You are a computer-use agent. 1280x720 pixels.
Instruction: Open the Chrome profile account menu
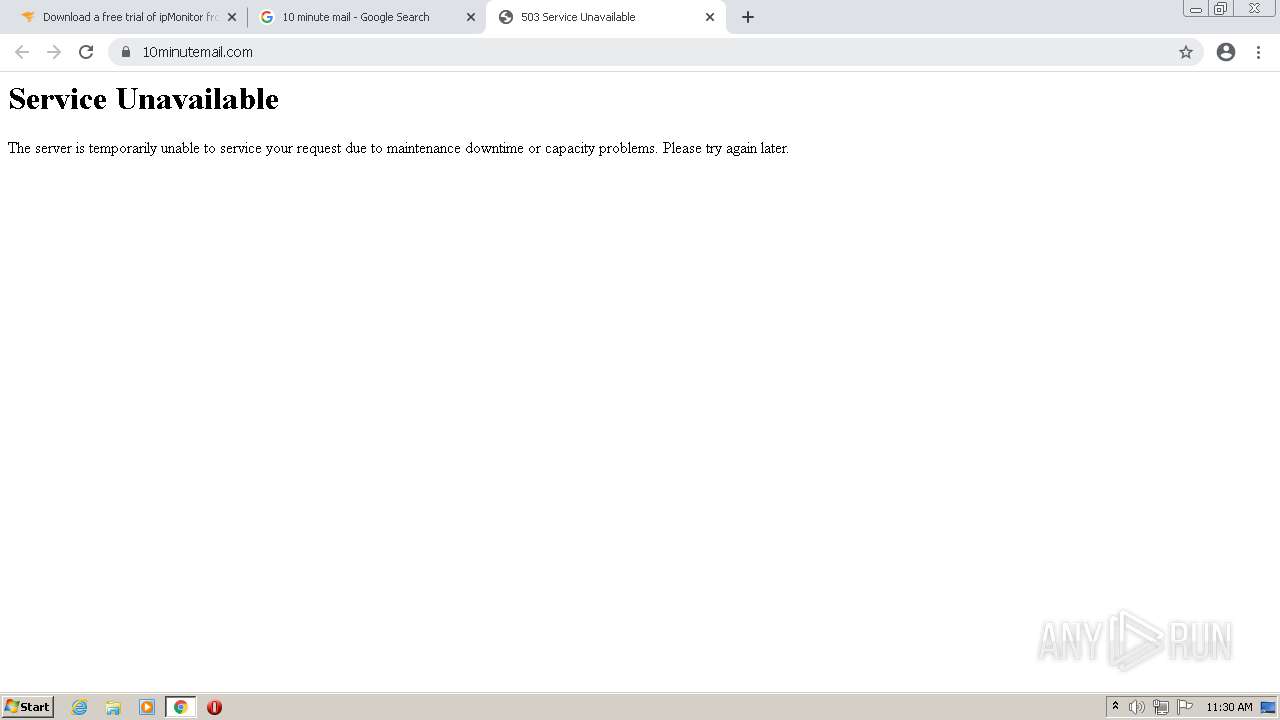coord(1226,52)
